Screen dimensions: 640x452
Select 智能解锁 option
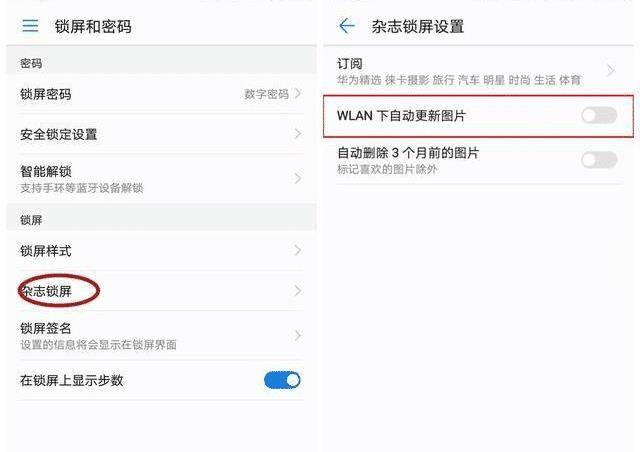pos(161,178)
